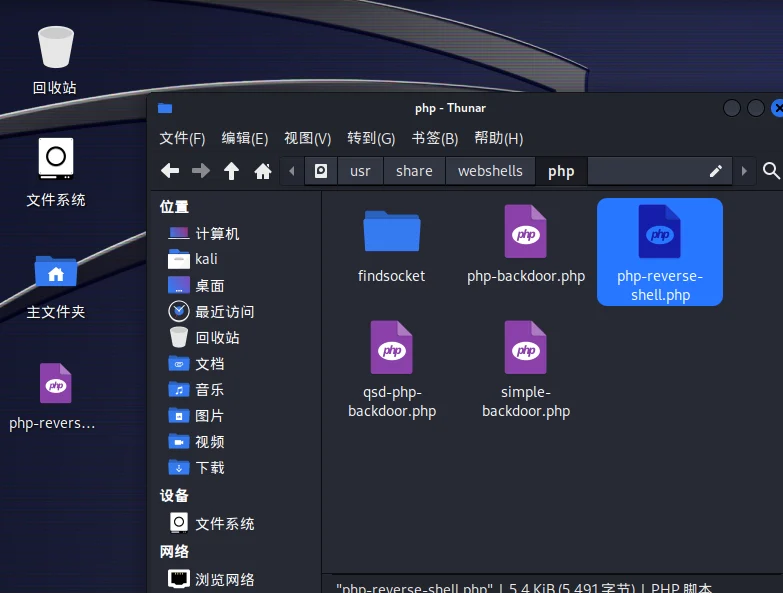783x593 pixels.
Task: Jump to the webshells path segment
Action: [x=490, y=171]
